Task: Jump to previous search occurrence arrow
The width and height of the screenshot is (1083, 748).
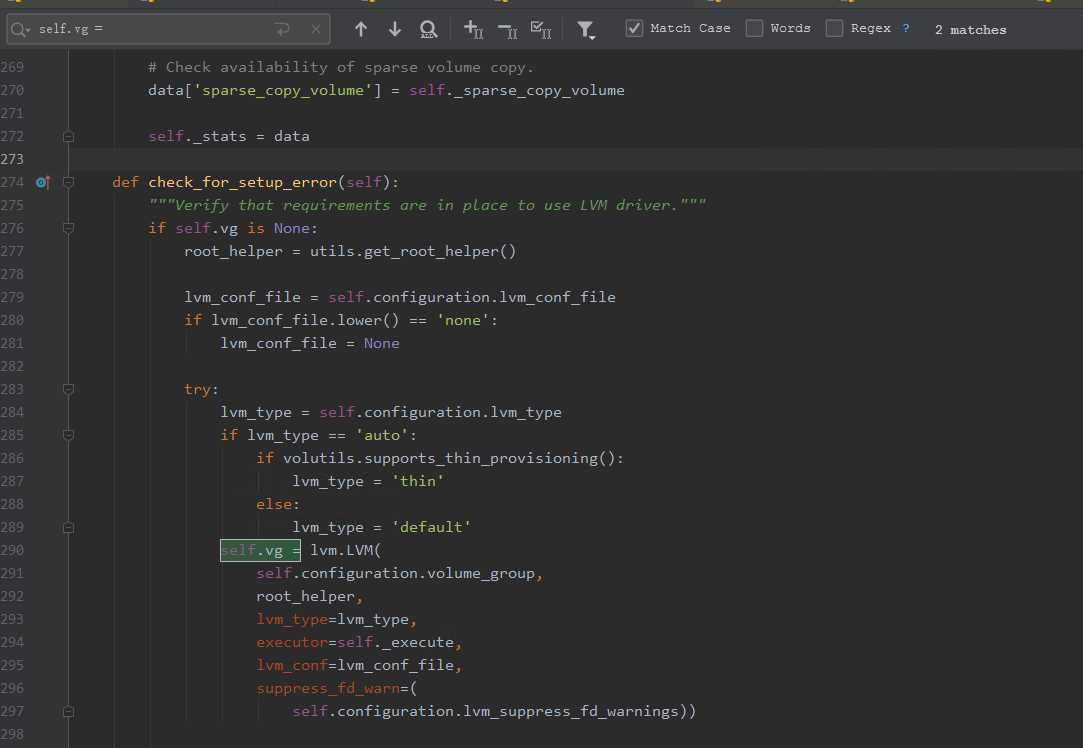Action: [361, 29]
